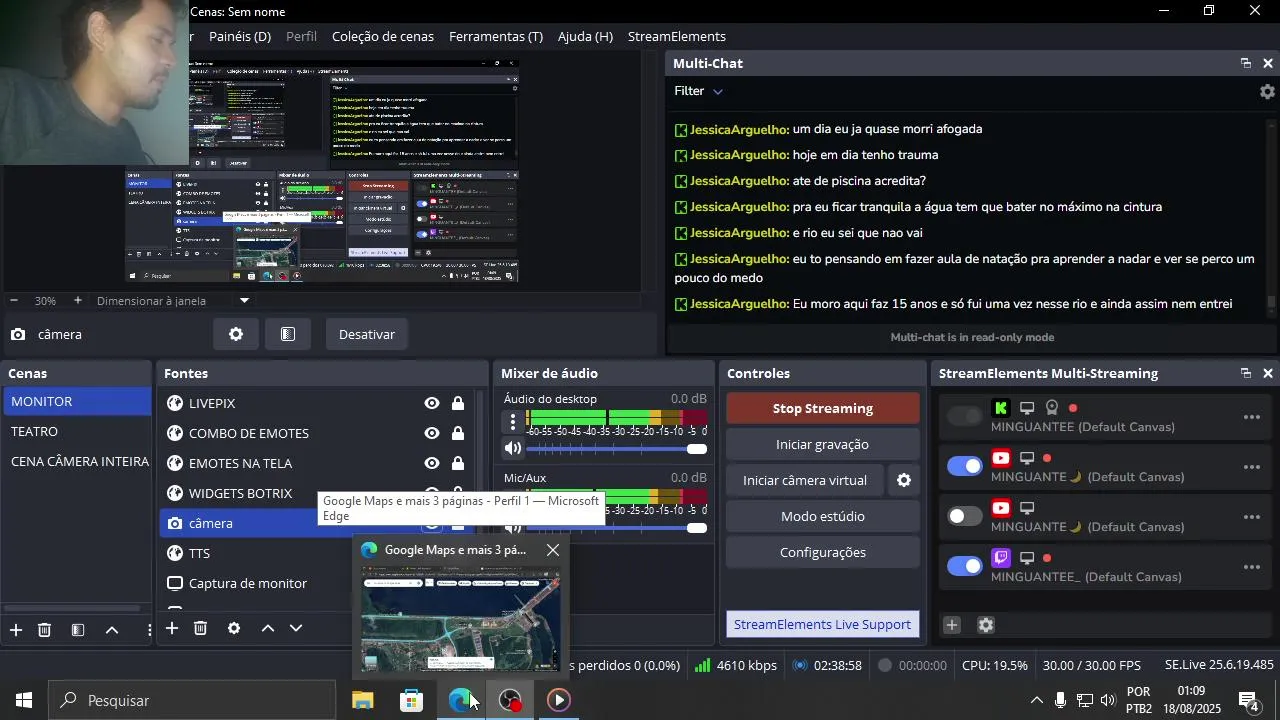
Task: Open the Ajuda (H) menu
Action: click(585, 36)
